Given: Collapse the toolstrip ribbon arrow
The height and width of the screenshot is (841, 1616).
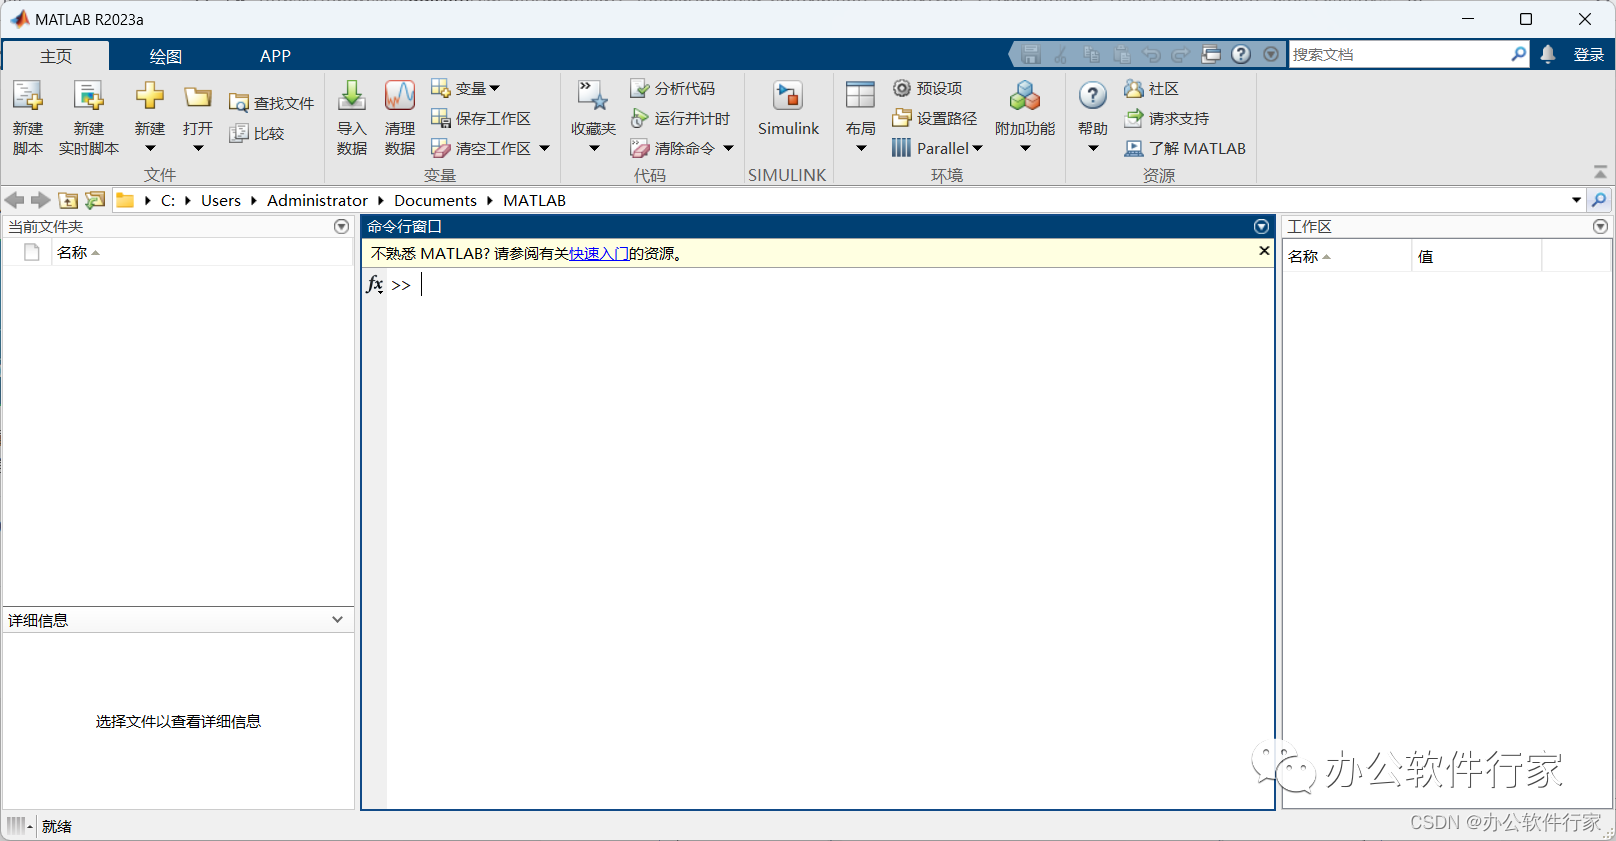Looking at the screenshot, I should pyautogui.click(x=1600, y=172).
